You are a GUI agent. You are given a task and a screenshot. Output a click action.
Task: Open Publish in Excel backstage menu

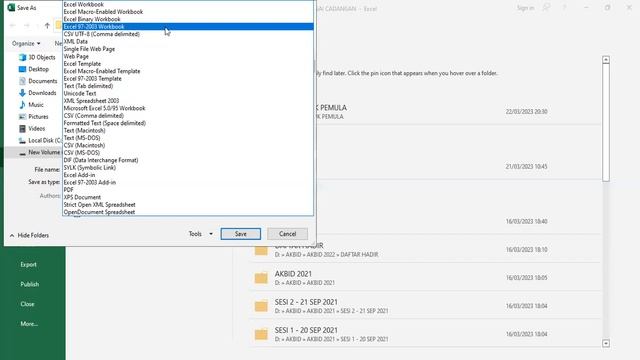30,284
